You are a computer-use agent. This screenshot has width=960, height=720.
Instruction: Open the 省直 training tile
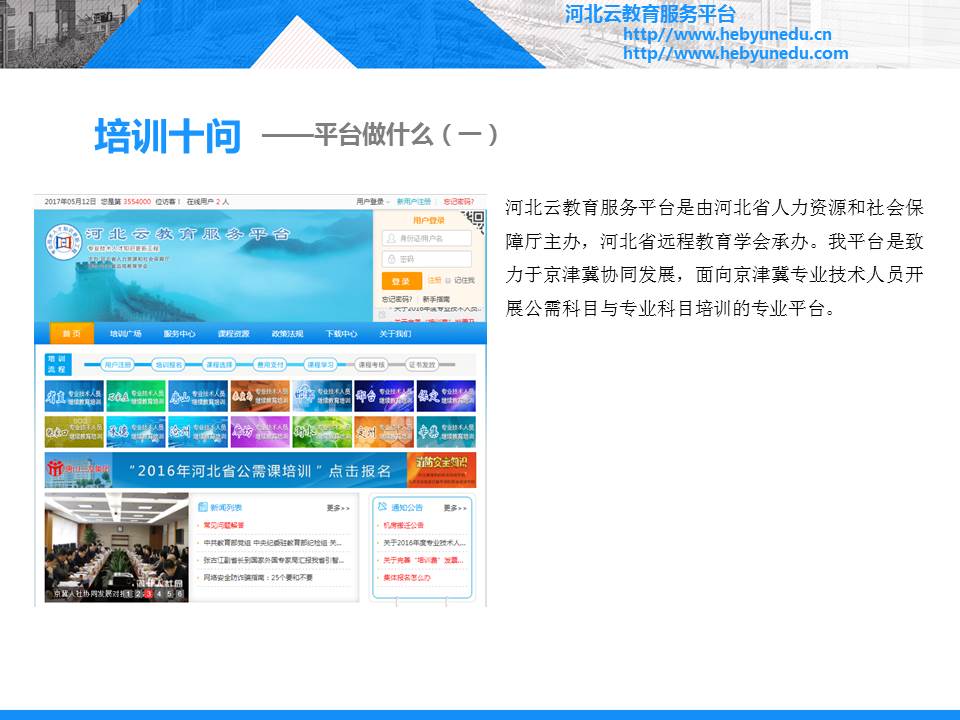[74, 396]
